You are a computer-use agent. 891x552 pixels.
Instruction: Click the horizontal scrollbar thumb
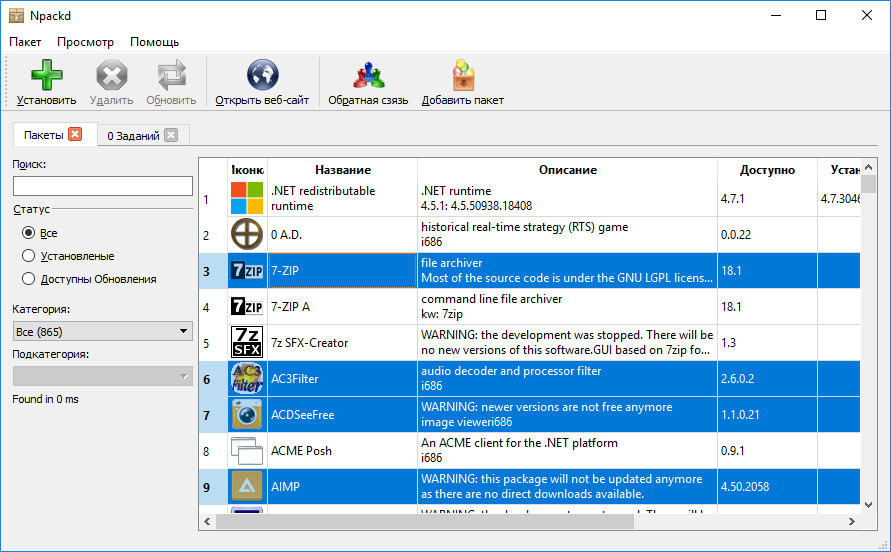pyautogui.click(x=425, y=521)
